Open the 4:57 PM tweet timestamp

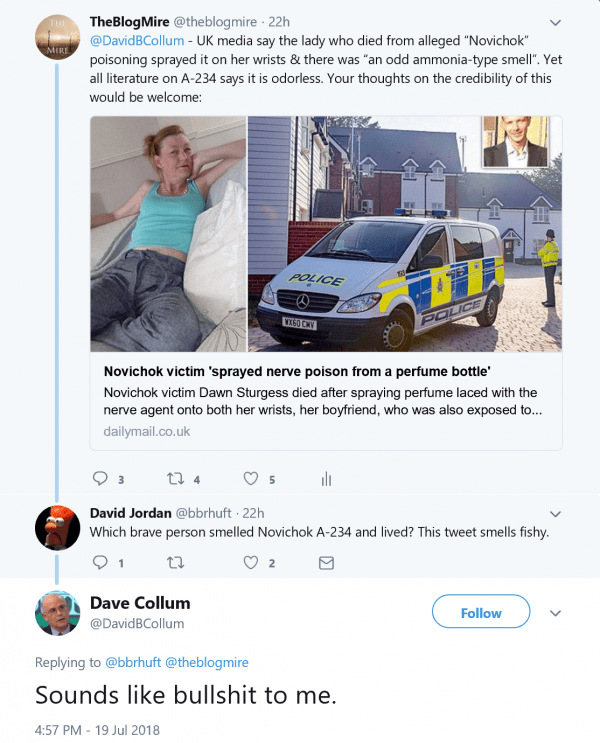[x=97, y=729]
